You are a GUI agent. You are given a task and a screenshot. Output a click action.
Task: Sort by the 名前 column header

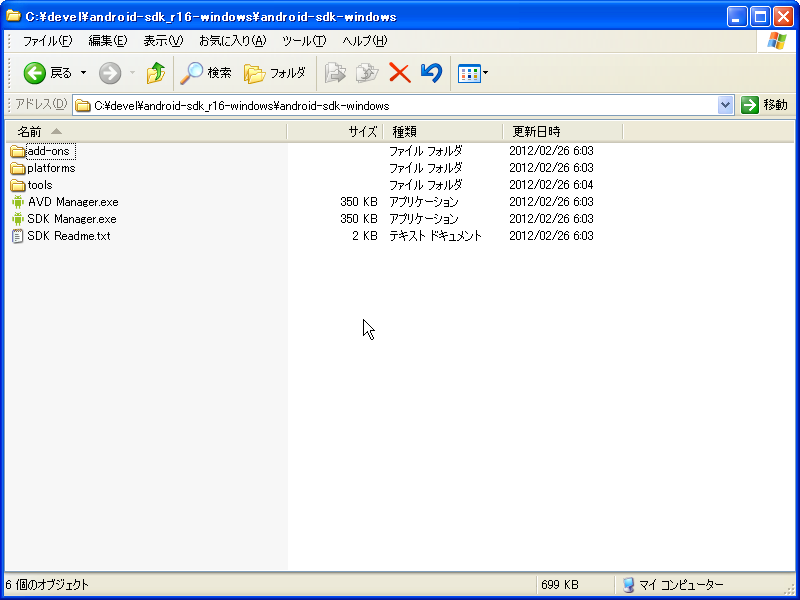(146, 132)
